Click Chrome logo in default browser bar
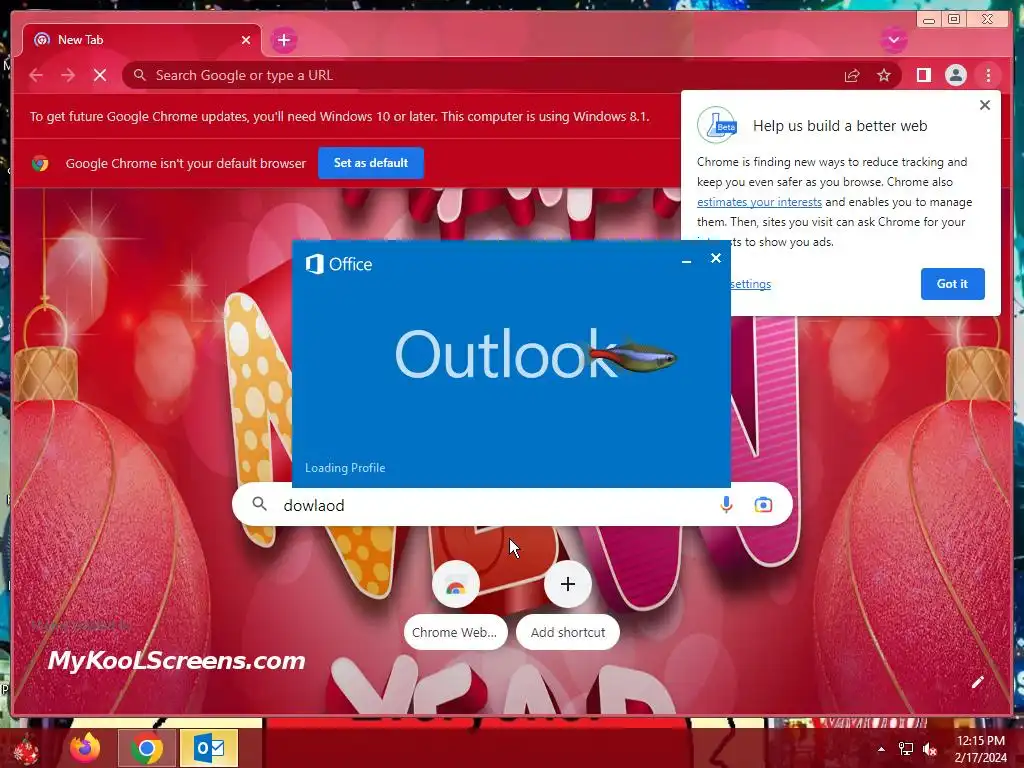 40,163
